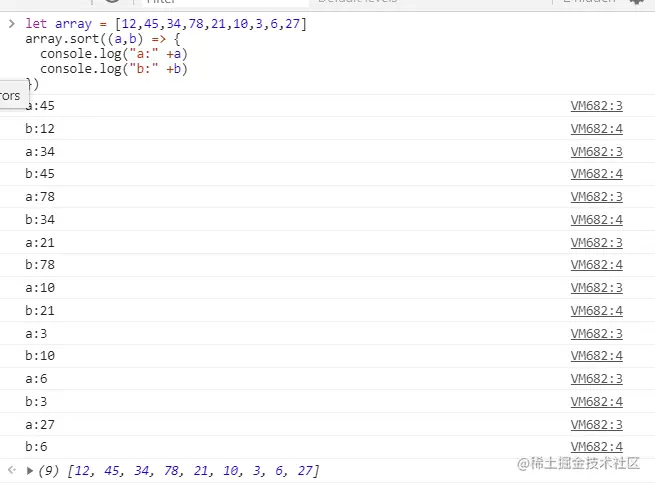Screen dimensions: 655x486
Task: Select the log message "a:21"
Action: tap(40, 243)
